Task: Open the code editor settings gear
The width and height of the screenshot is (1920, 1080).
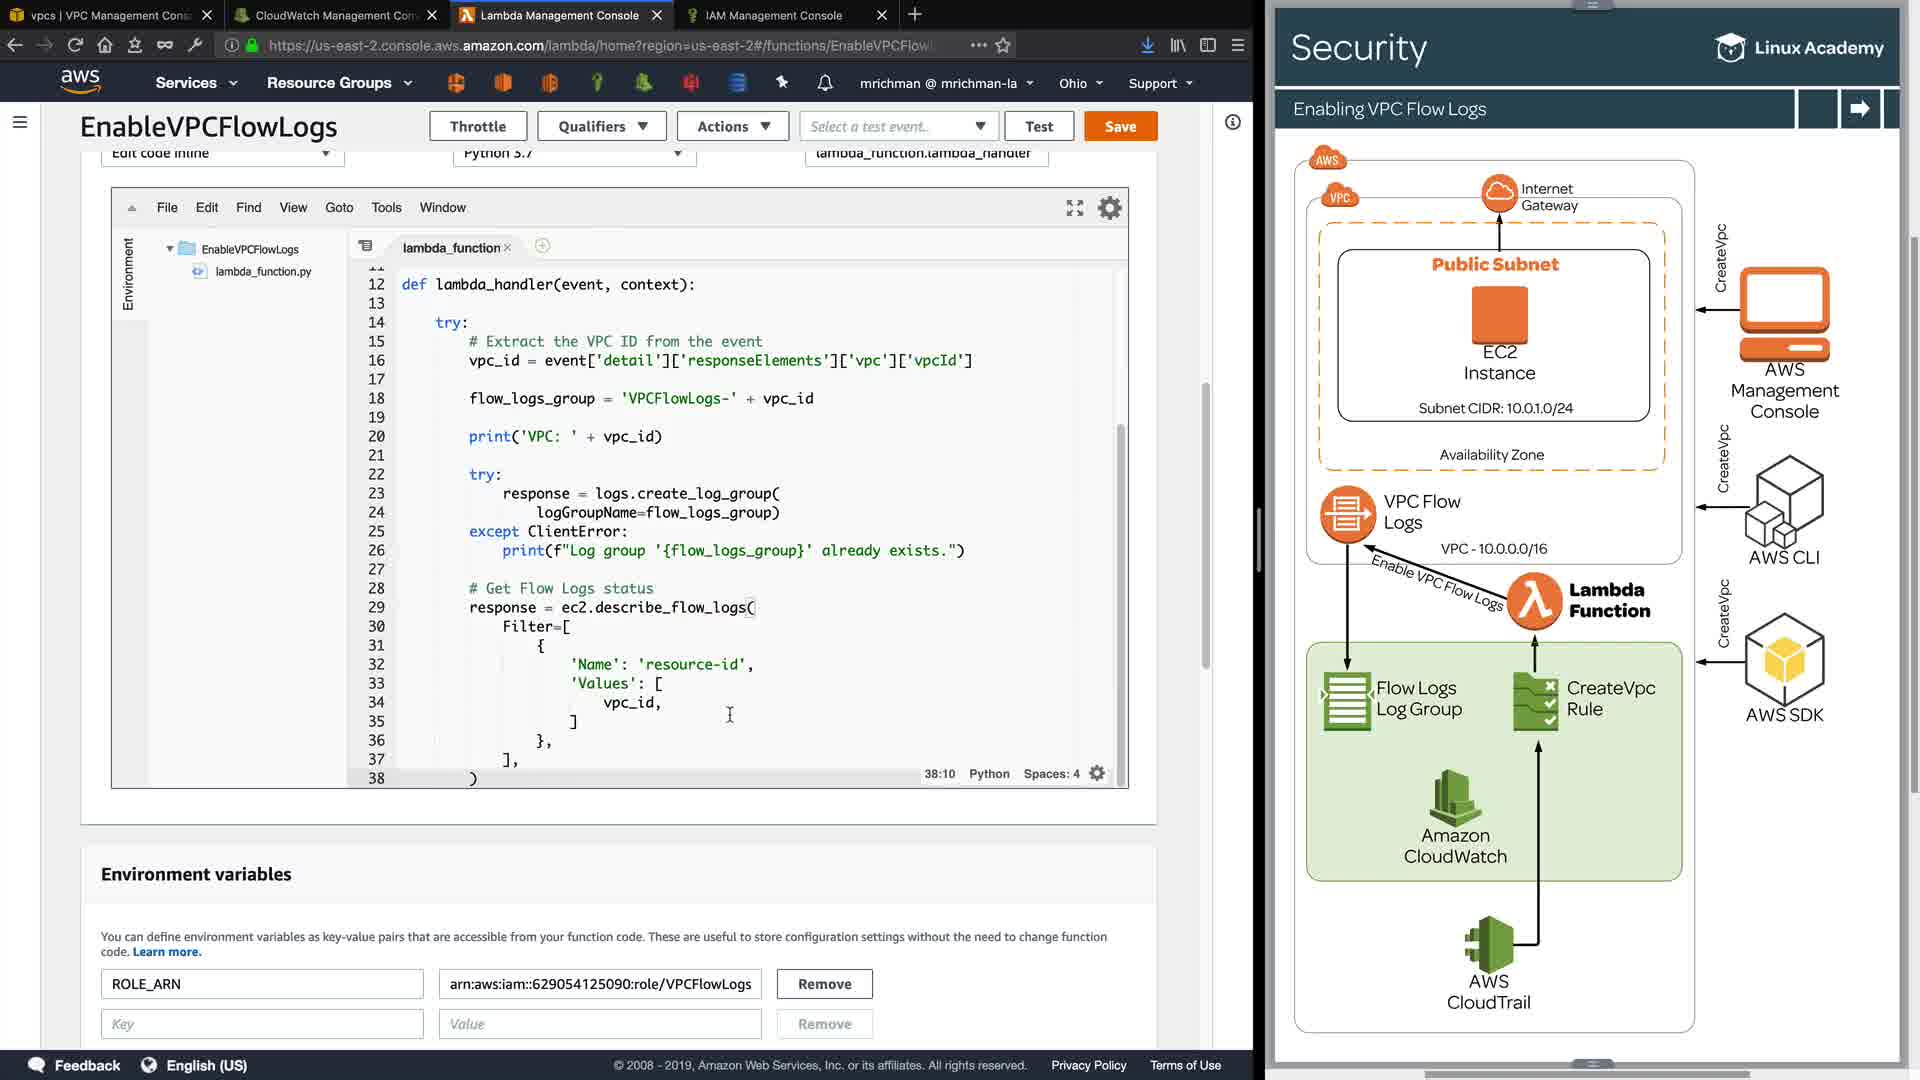Action: [x=1110, y=208]
